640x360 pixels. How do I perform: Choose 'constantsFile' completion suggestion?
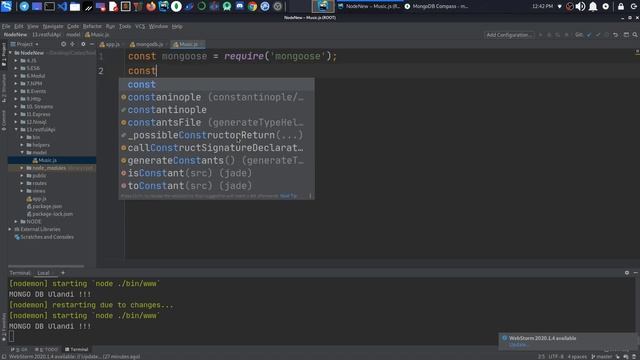point(217,122)
